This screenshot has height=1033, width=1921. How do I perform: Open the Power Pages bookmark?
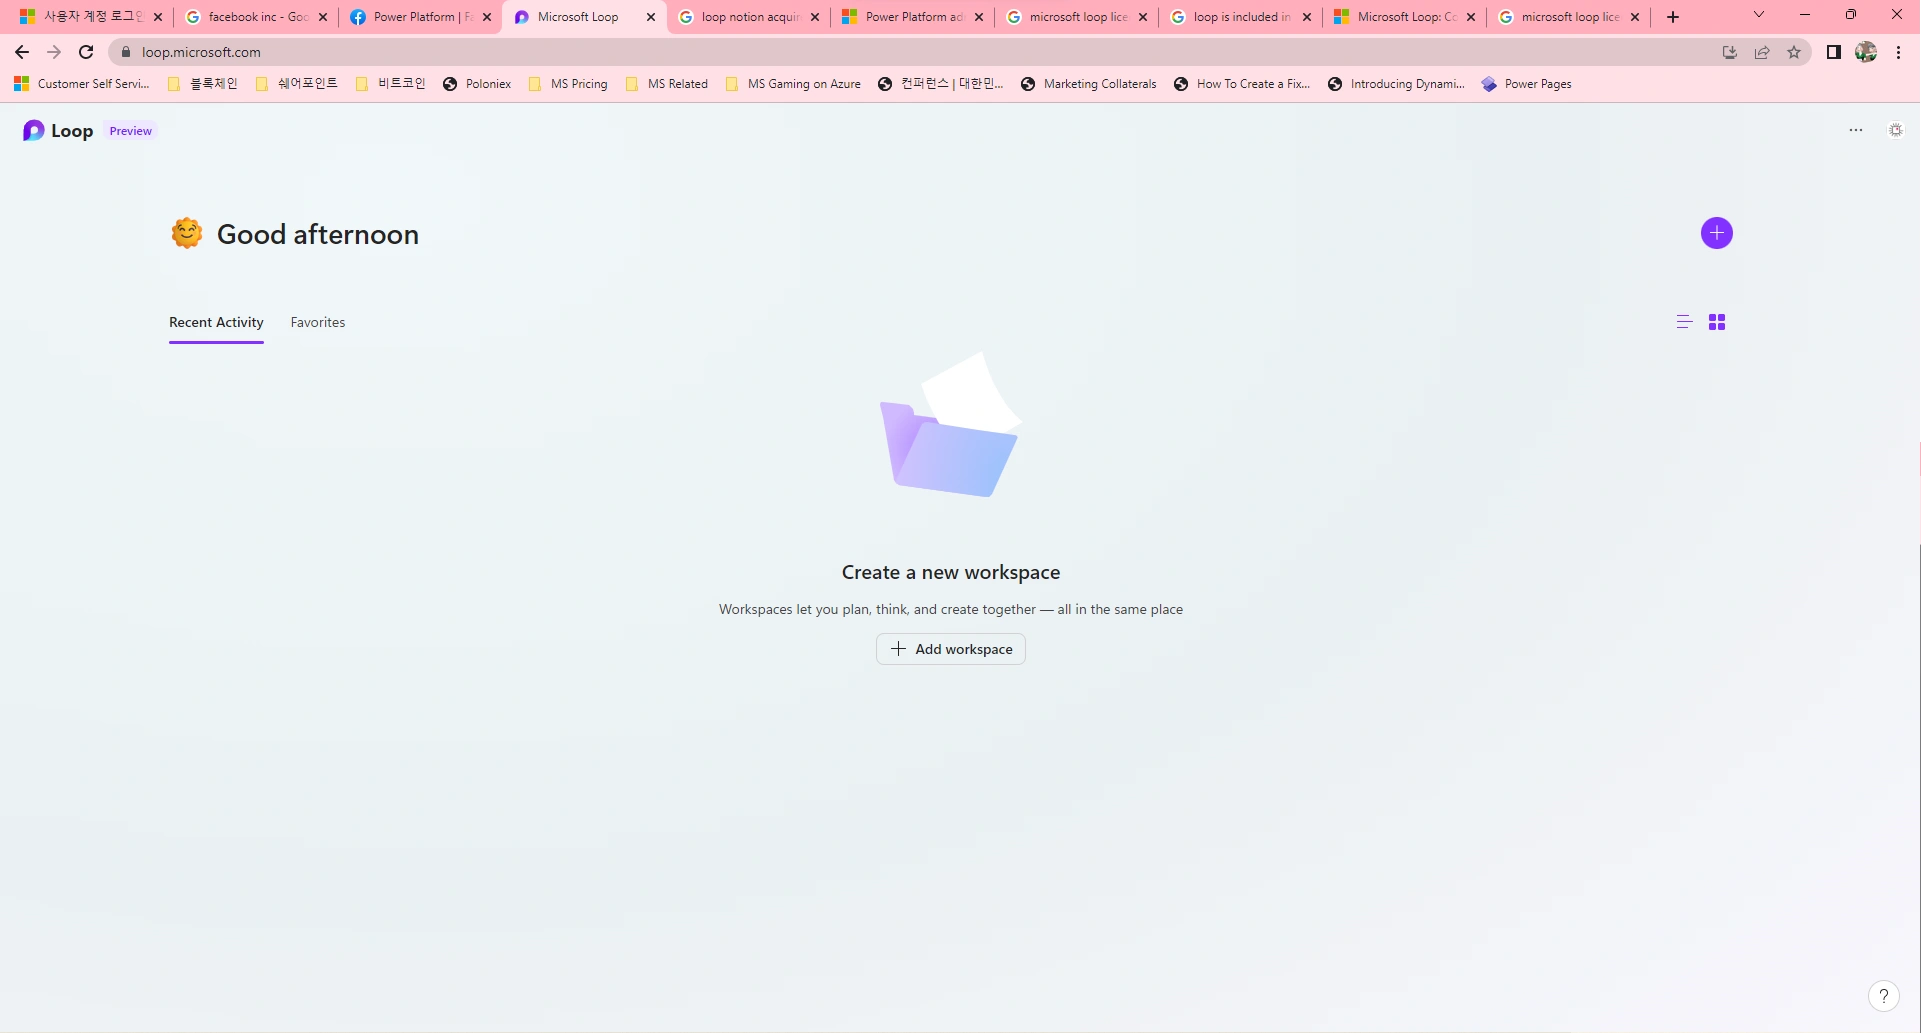tap(1527, 84)
